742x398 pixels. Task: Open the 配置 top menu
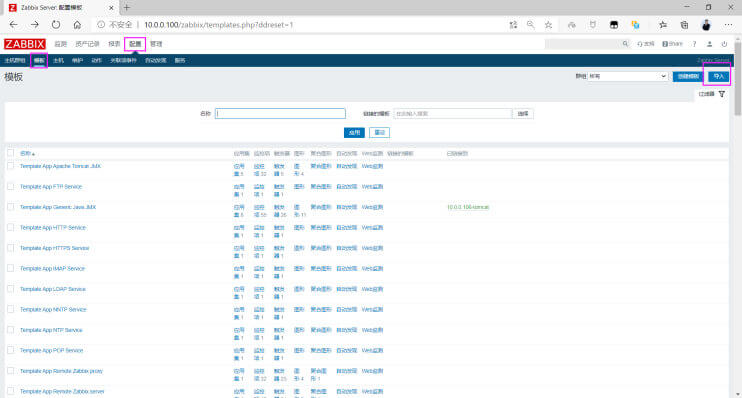(135, 44)
